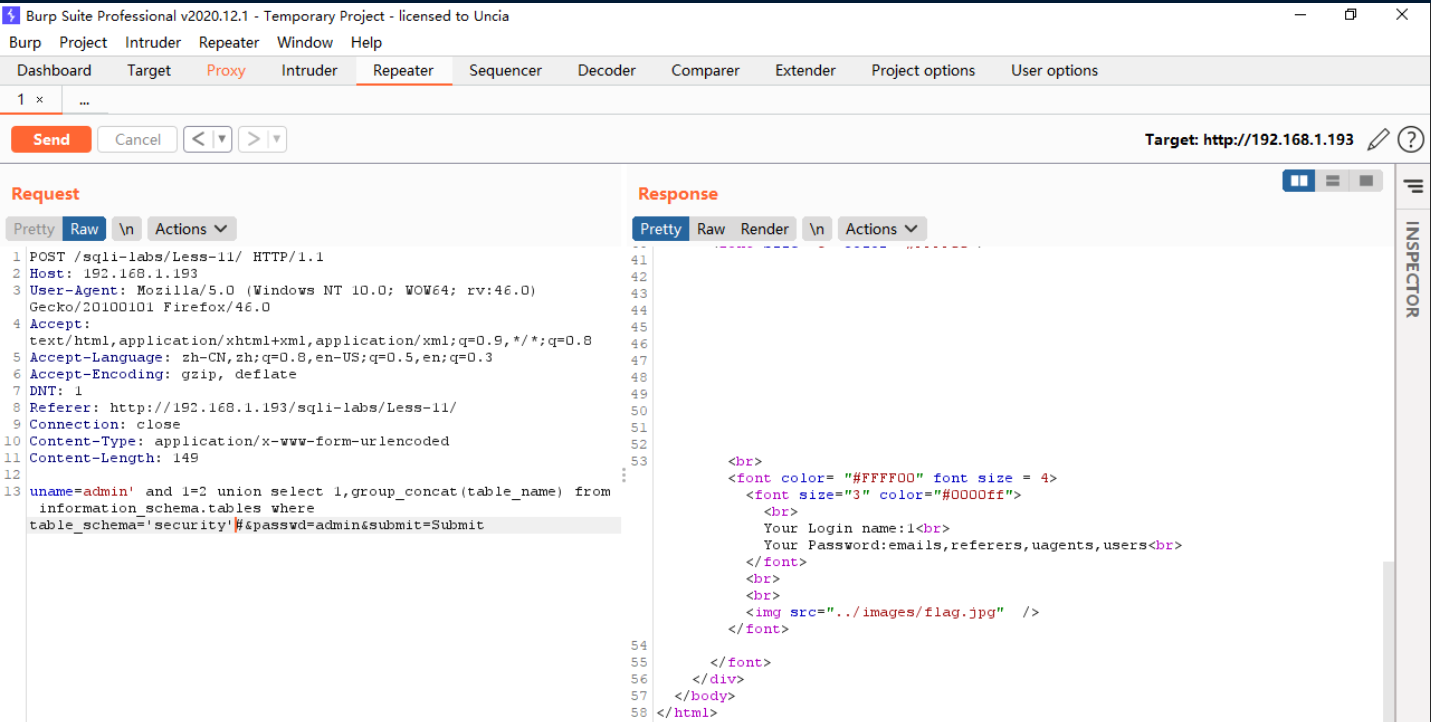Select side-by-side split layout icon
1431x722 pixels.
click(1299, 181)
